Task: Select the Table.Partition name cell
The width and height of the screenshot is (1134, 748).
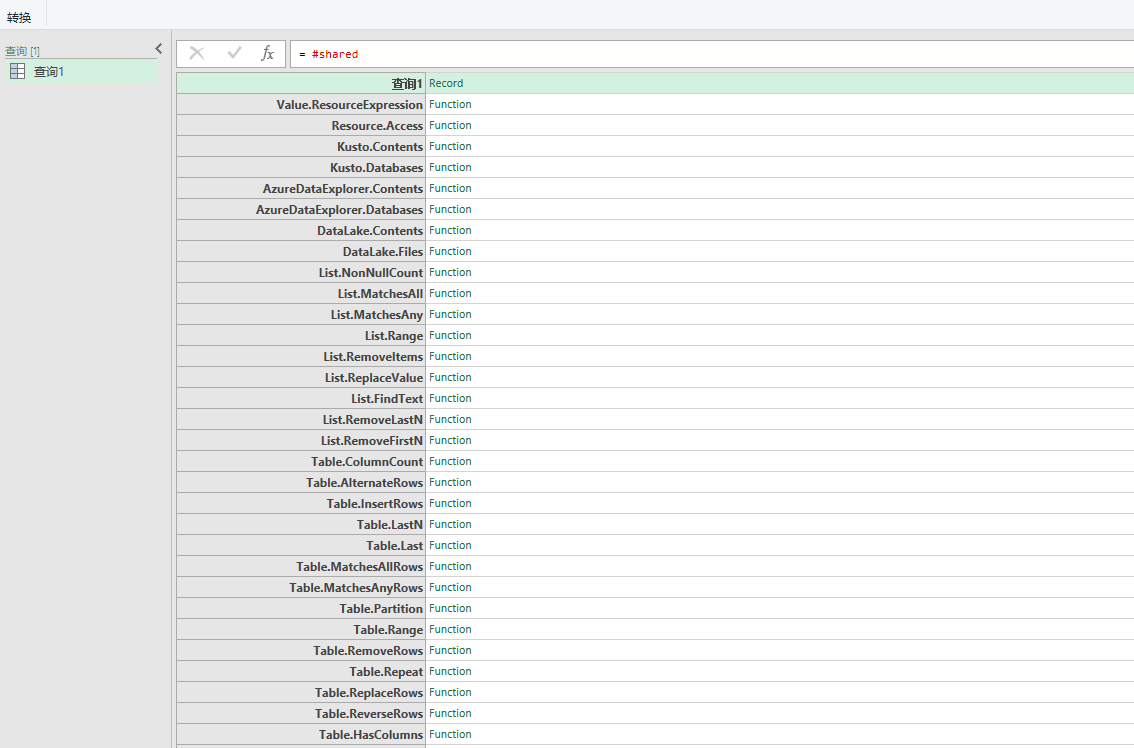Action: (x=301, y=608)
